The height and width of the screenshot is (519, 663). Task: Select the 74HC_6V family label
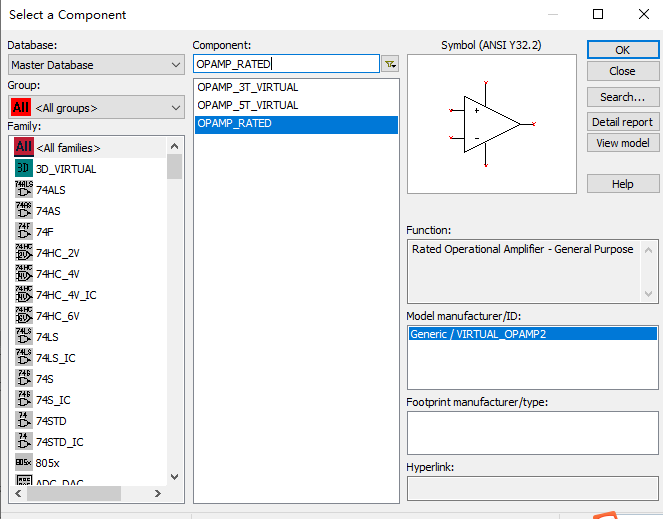tap(58, 316)
